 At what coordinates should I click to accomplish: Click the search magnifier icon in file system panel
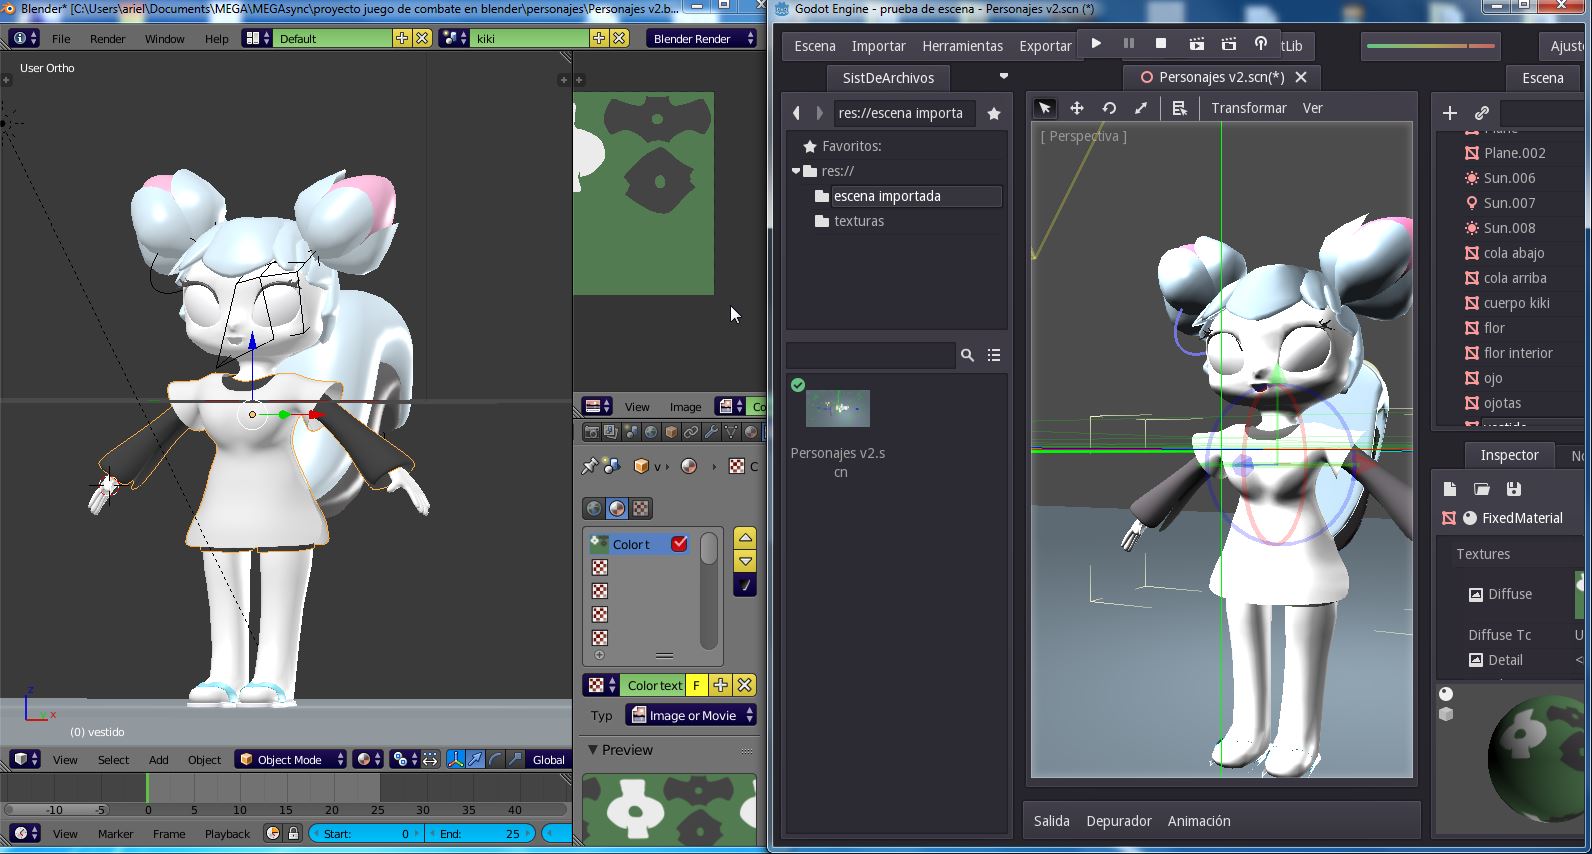[x=967, y=355]
